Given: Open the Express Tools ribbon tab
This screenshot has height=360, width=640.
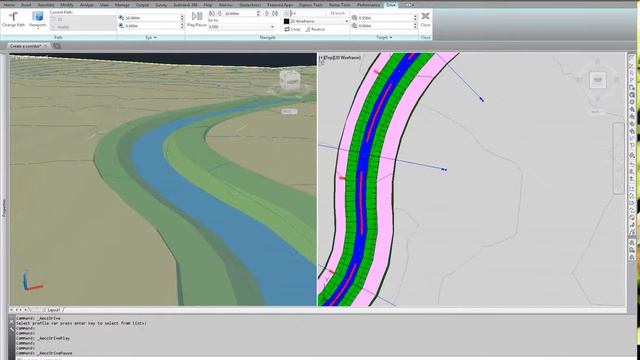Looking at the screenshot, I should pos(311,5).
